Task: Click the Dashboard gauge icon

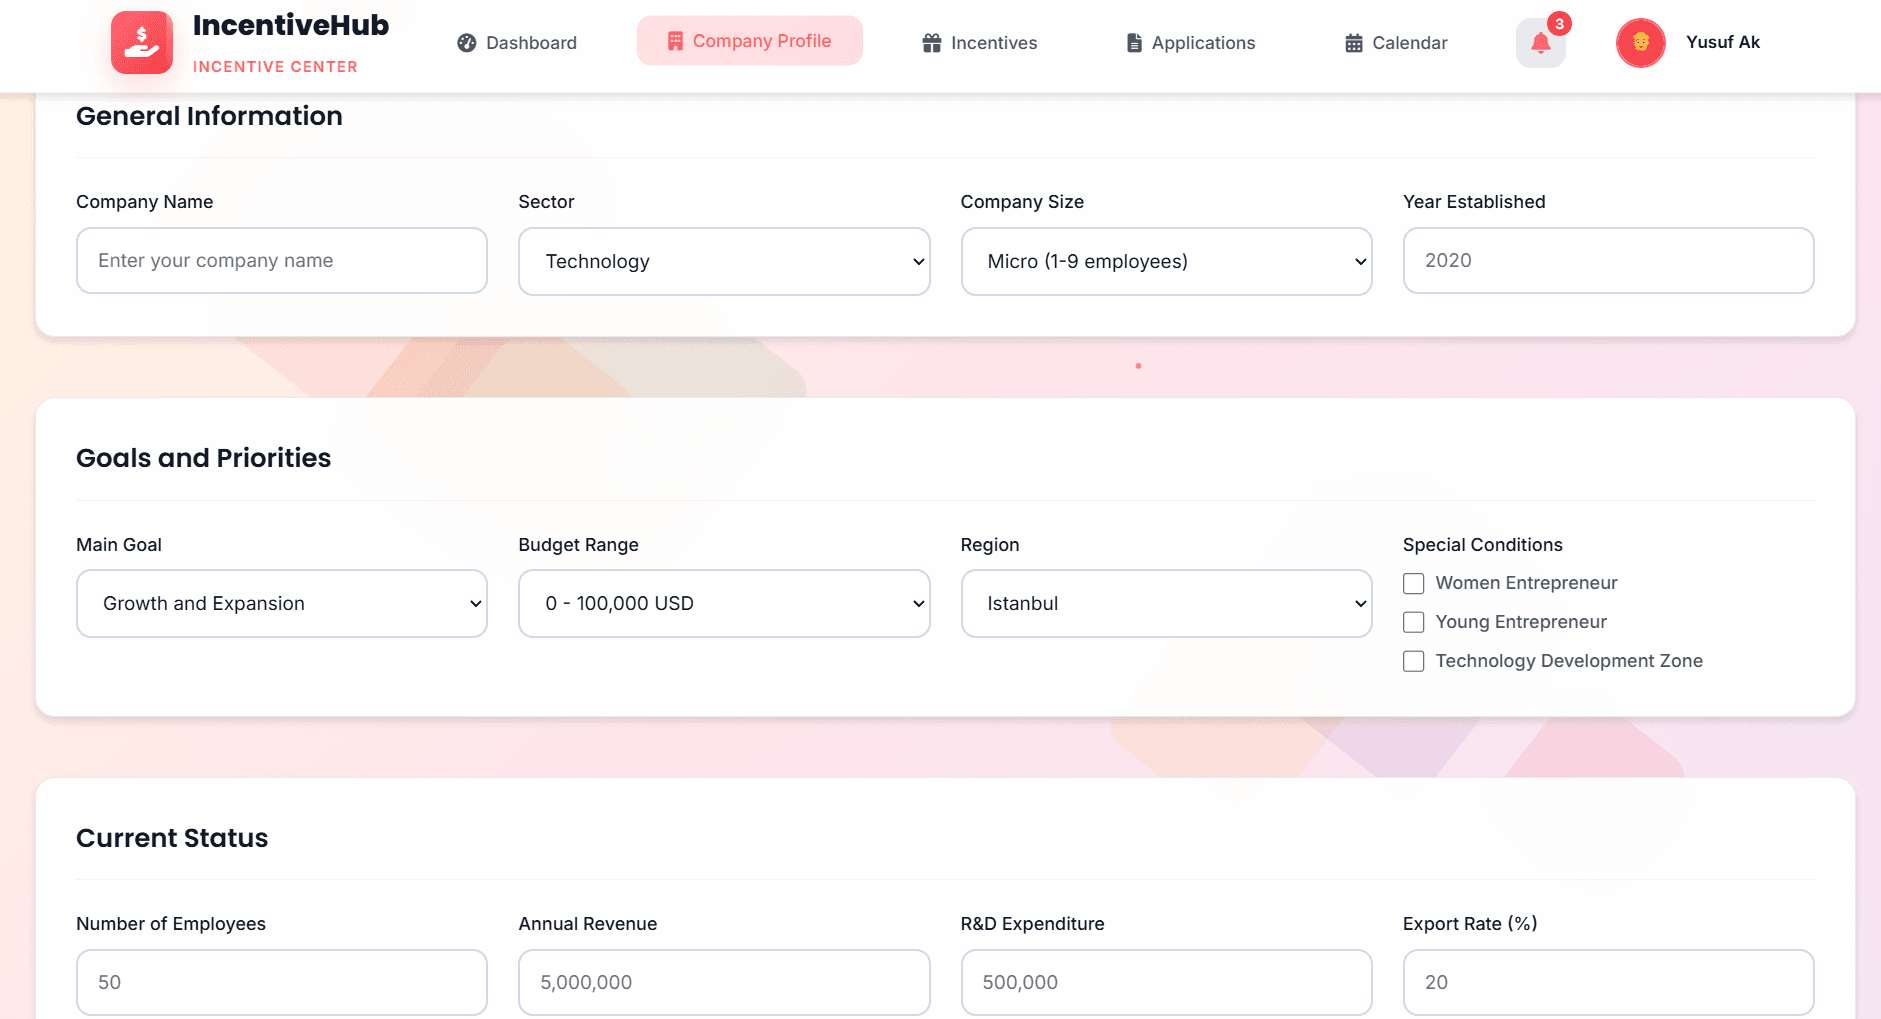Action: point(465,42)
